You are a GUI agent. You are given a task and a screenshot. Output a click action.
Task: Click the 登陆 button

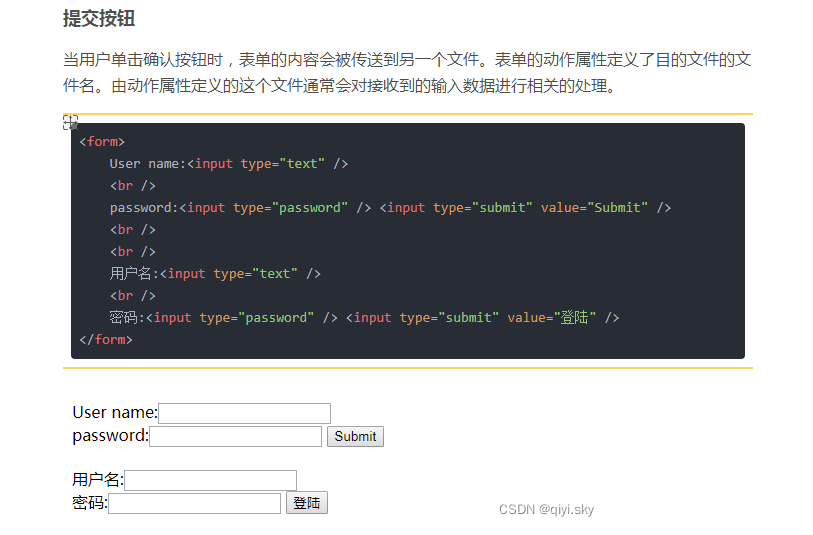[307, 503]
